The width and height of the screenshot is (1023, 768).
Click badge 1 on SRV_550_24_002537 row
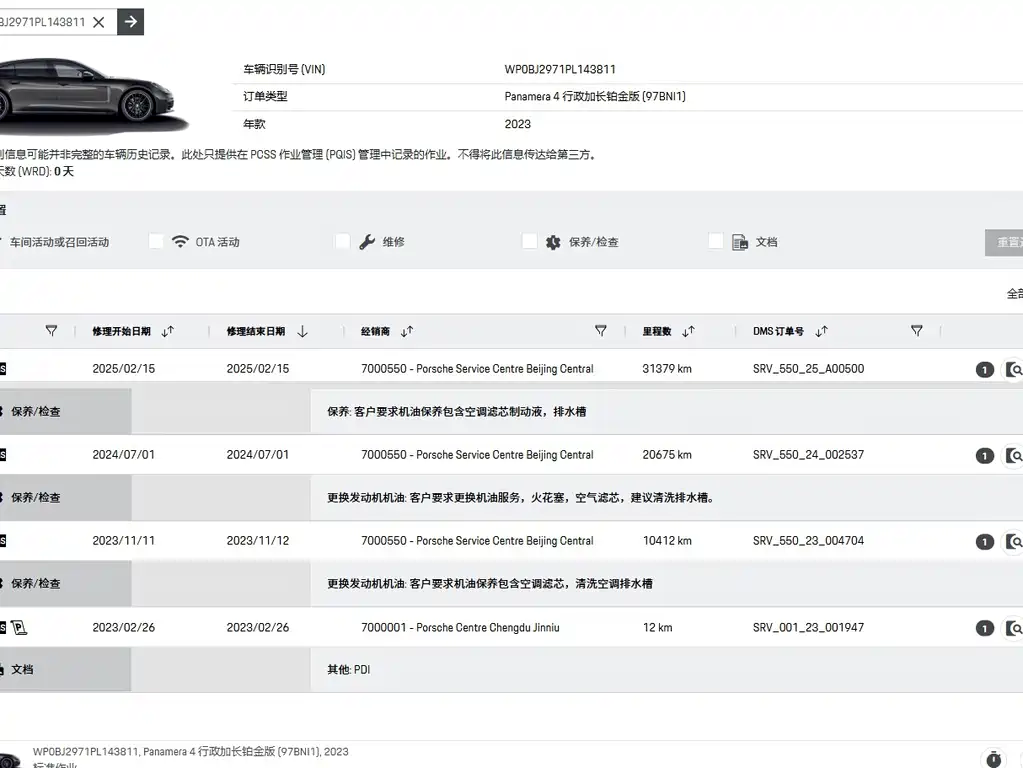point(985,456)
